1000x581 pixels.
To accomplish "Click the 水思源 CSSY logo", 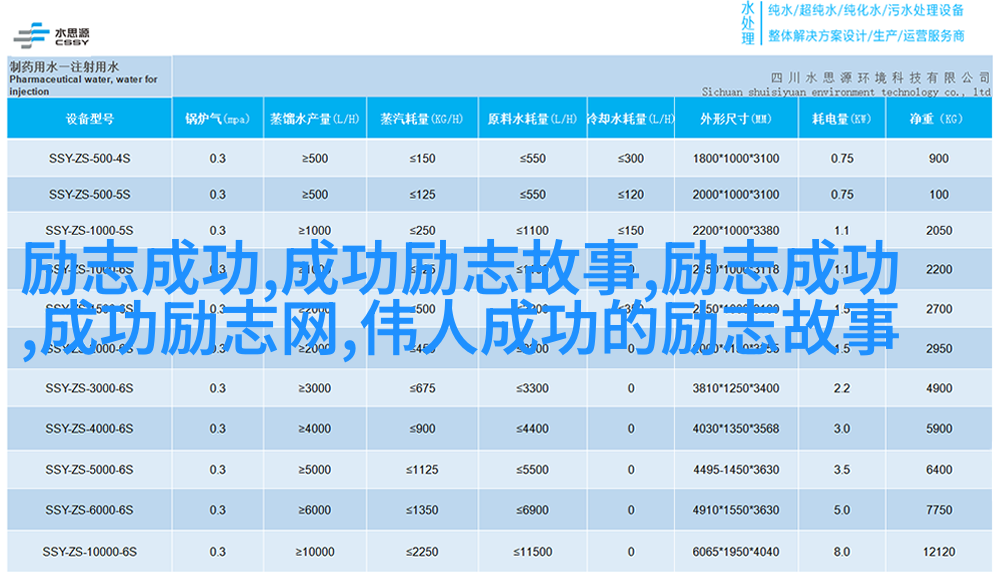I will point(52,36).
